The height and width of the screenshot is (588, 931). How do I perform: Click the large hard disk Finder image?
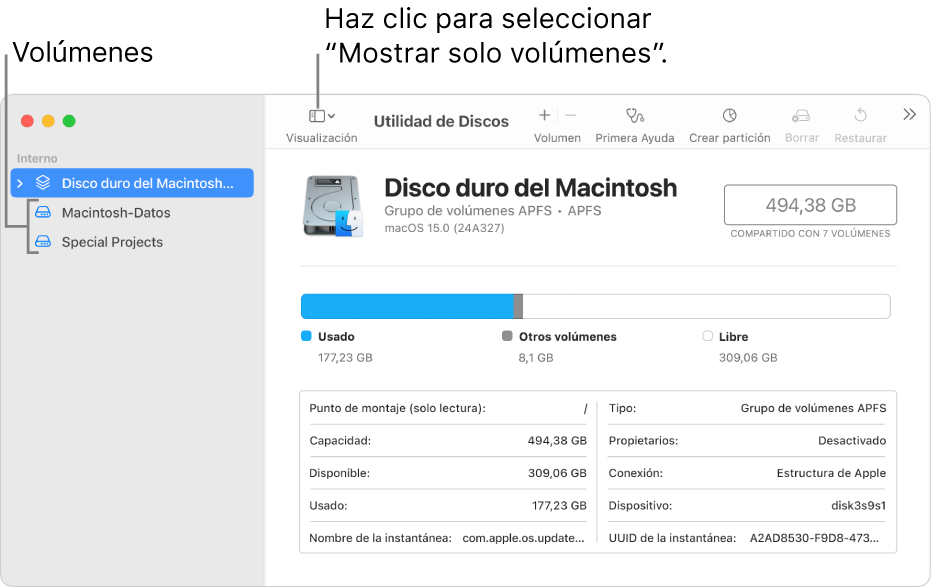click(332, 206)
